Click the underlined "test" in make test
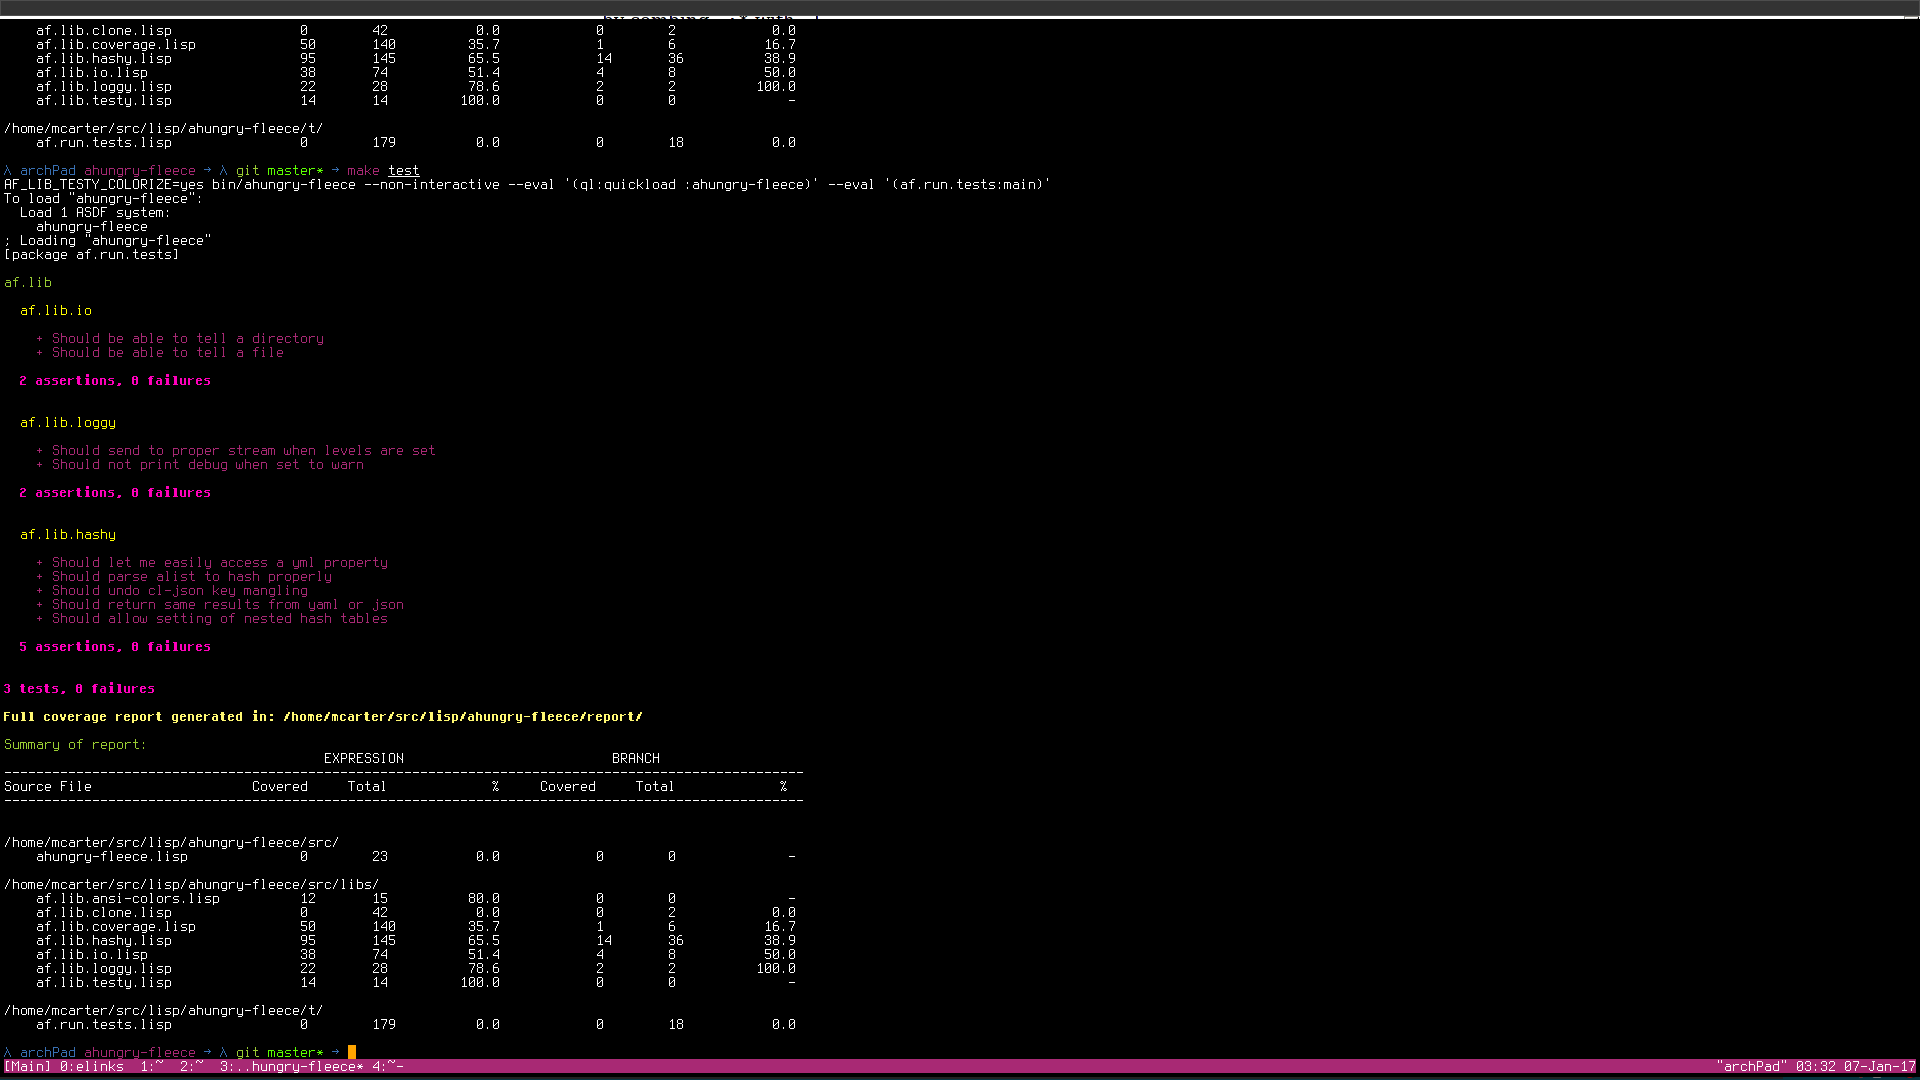This screenshot has height=1080, width=1920. (x=403, y=171)
